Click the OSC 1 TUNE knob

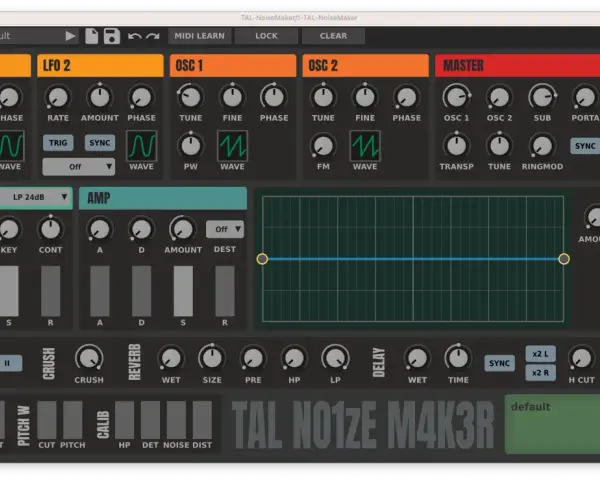click(191, 97)
